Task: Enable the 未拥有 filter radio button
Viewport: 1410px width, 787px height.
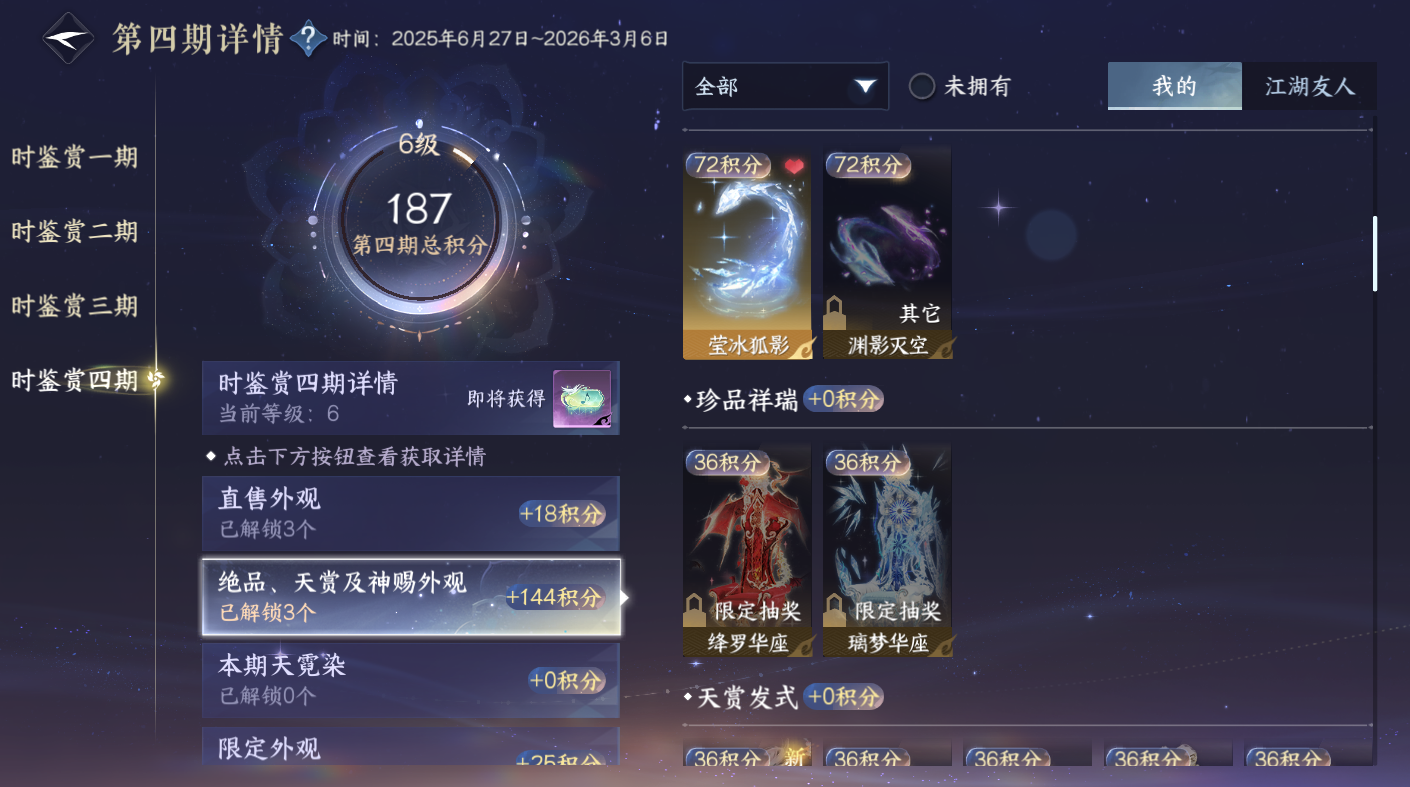Action: (x=921, y=86)
